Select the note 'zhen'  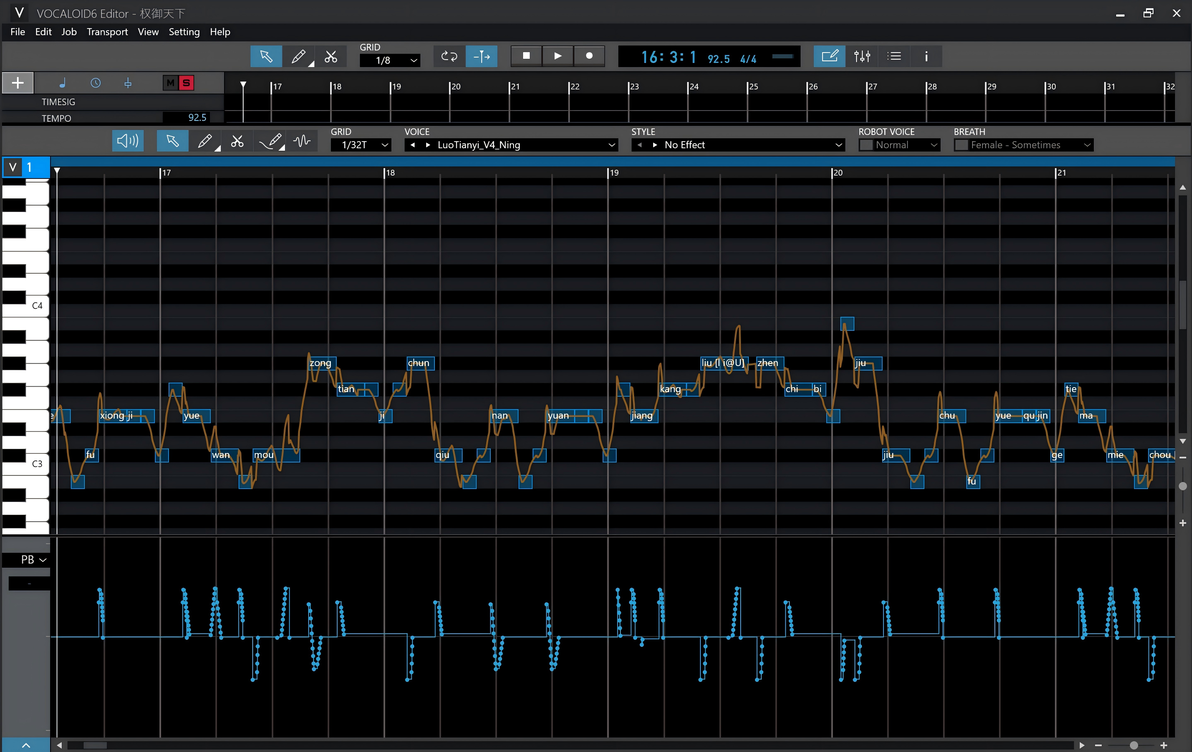click(x=769, y=363)
